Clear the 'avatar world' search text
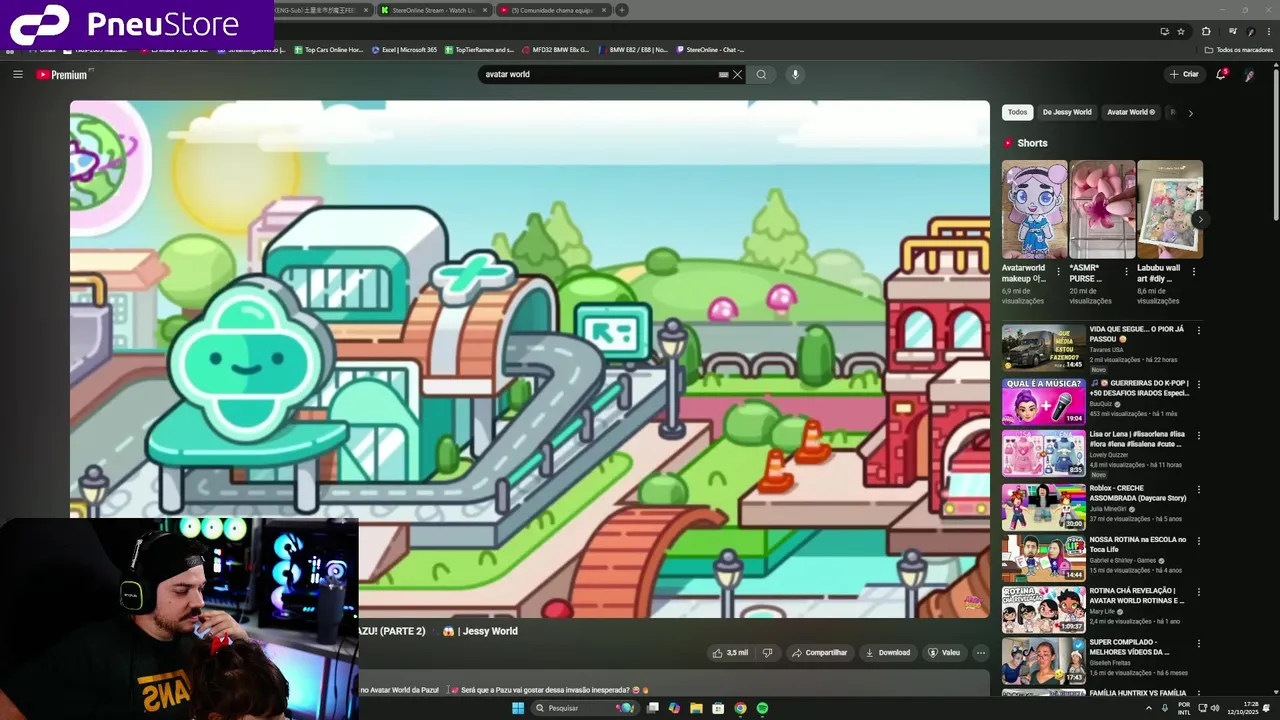The image size is (1280, 720). pos(738,74)
